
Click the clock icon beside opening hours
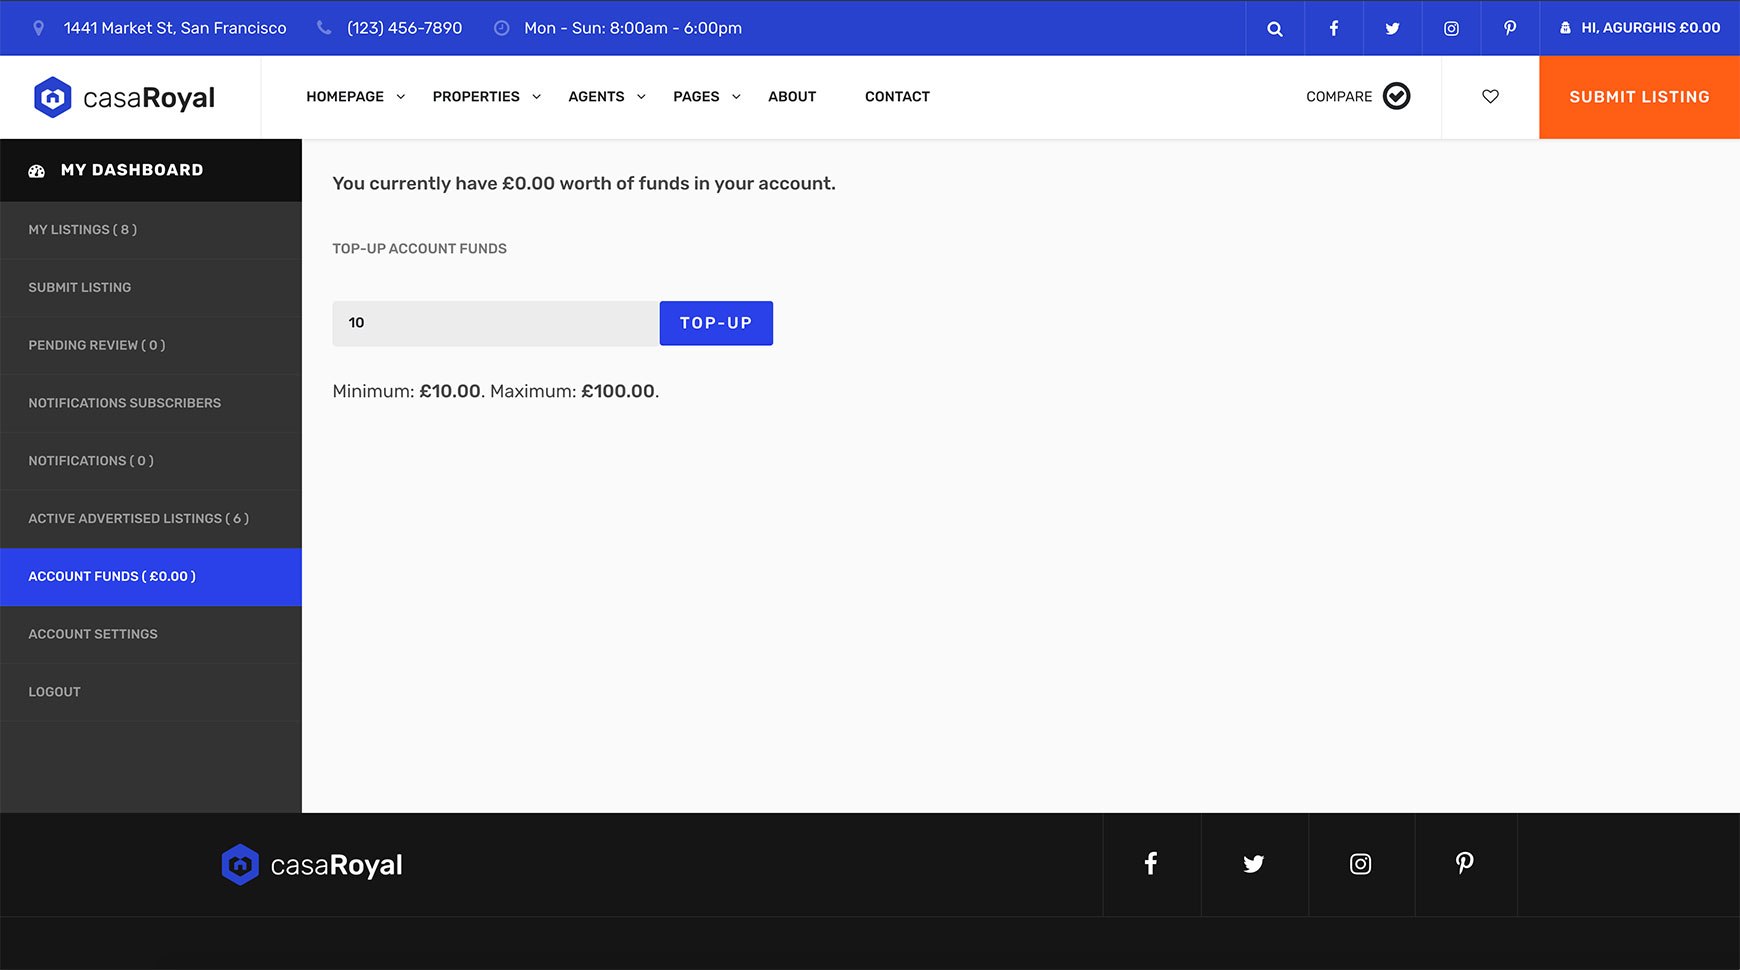pos(502,28)
